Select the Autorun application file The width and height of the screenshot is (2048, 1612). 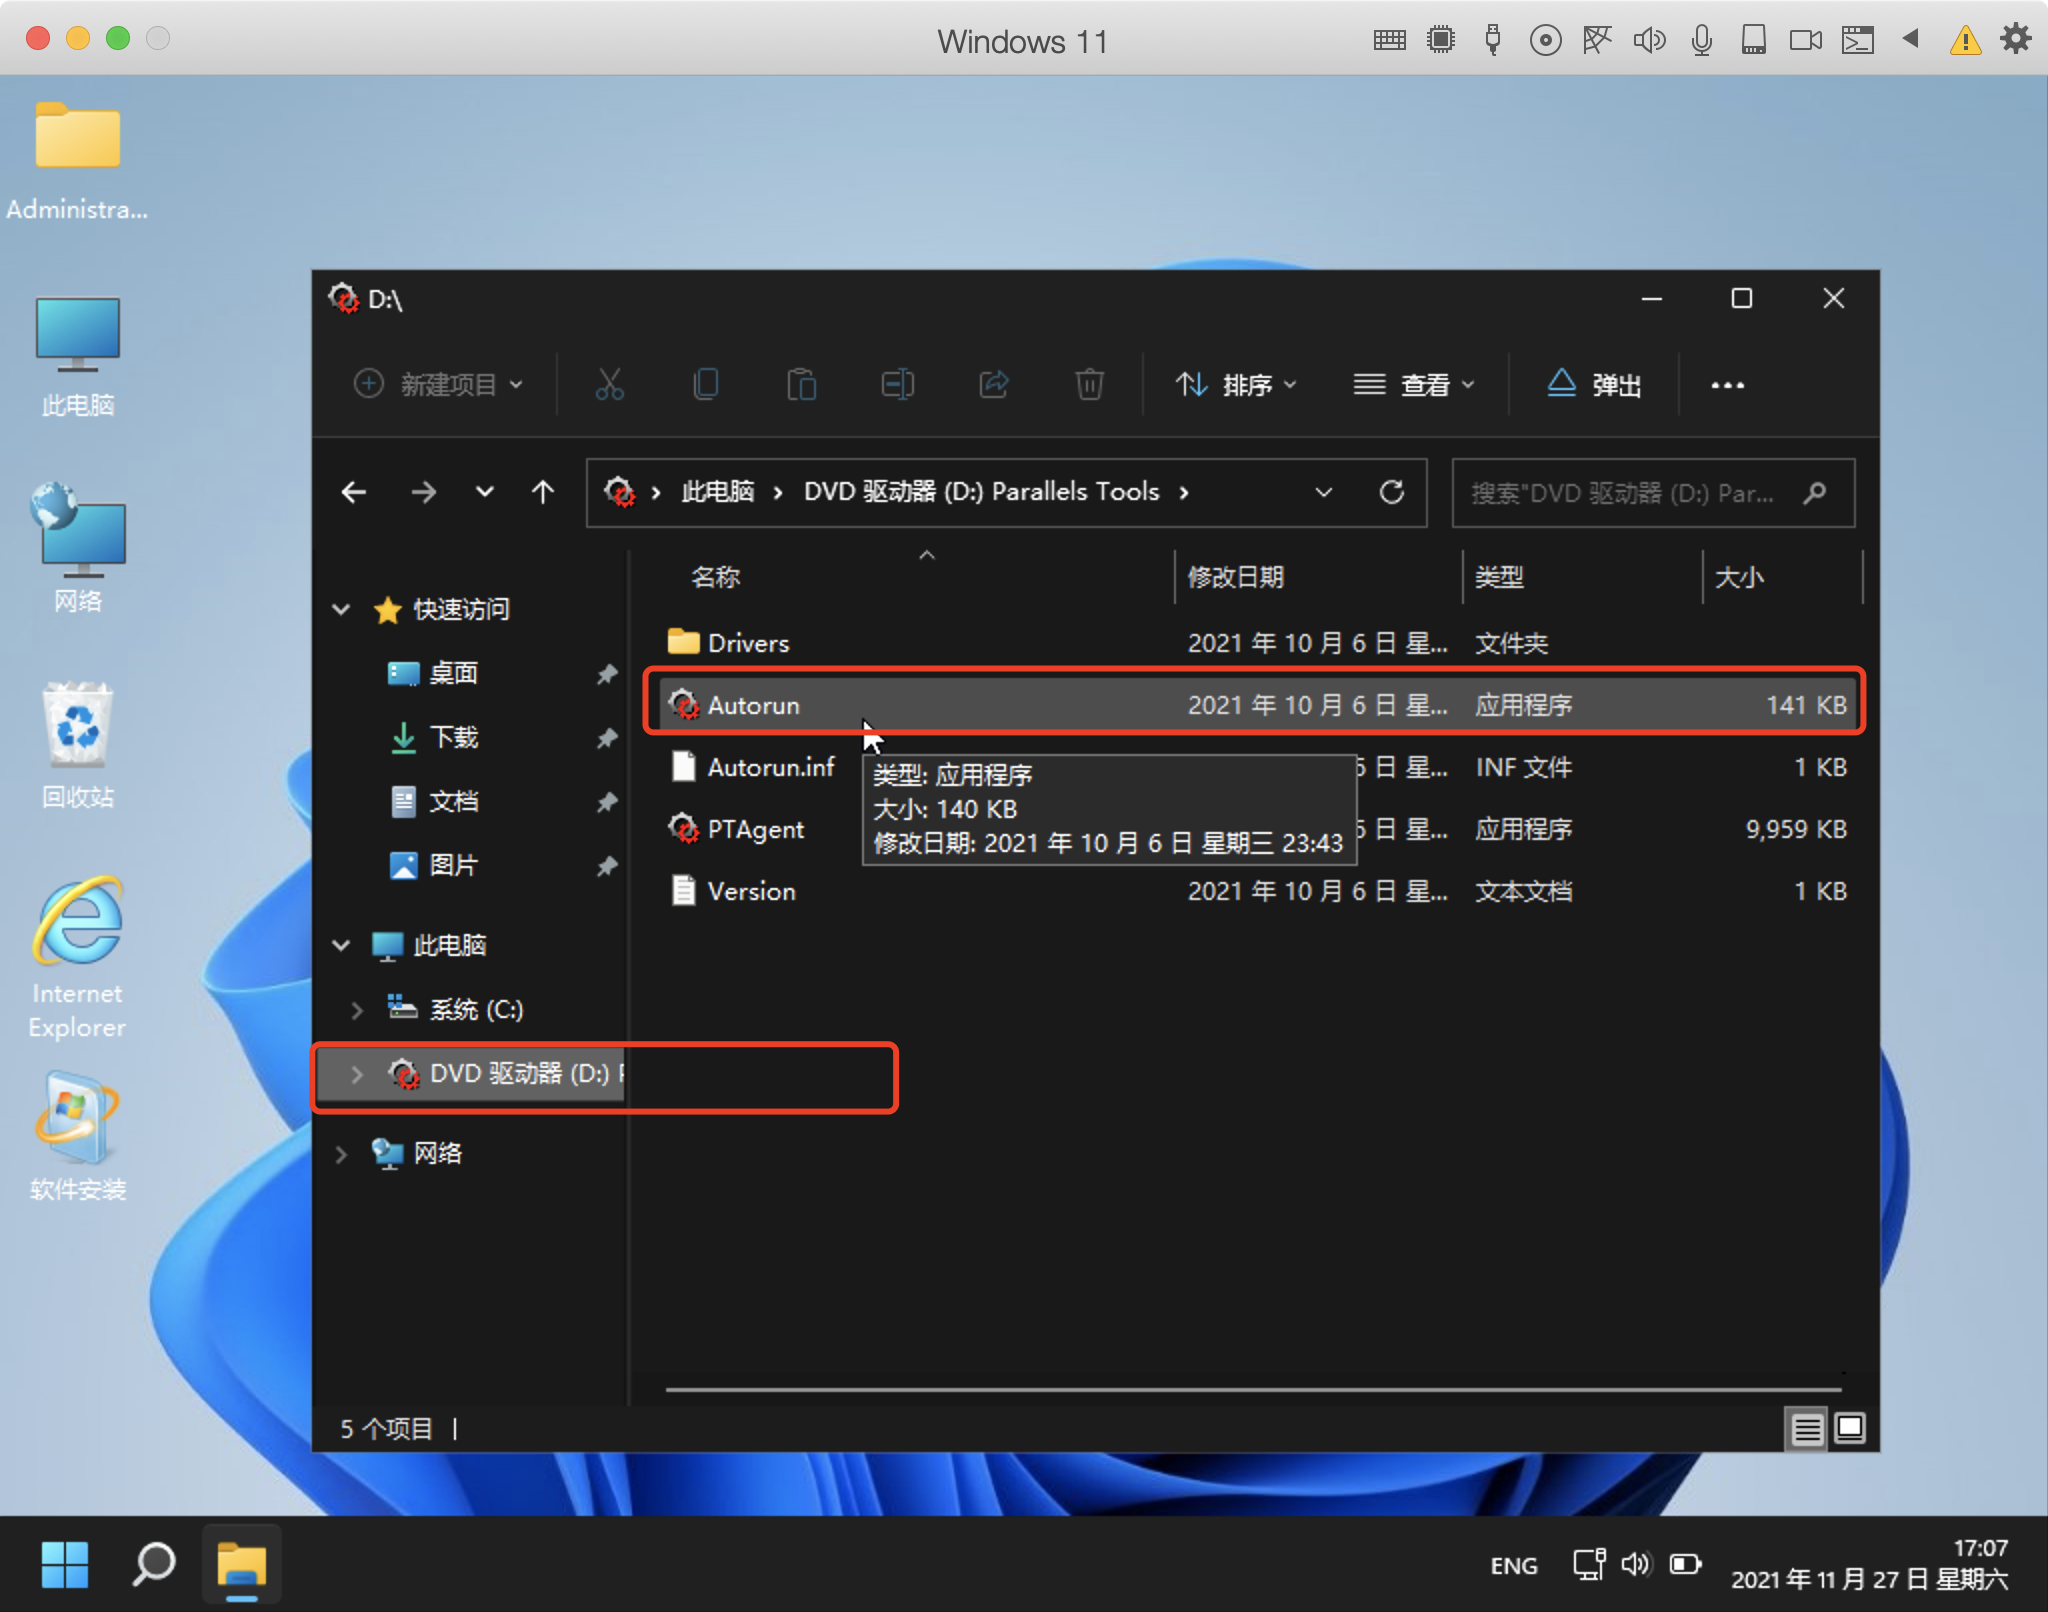[1256, 705]
